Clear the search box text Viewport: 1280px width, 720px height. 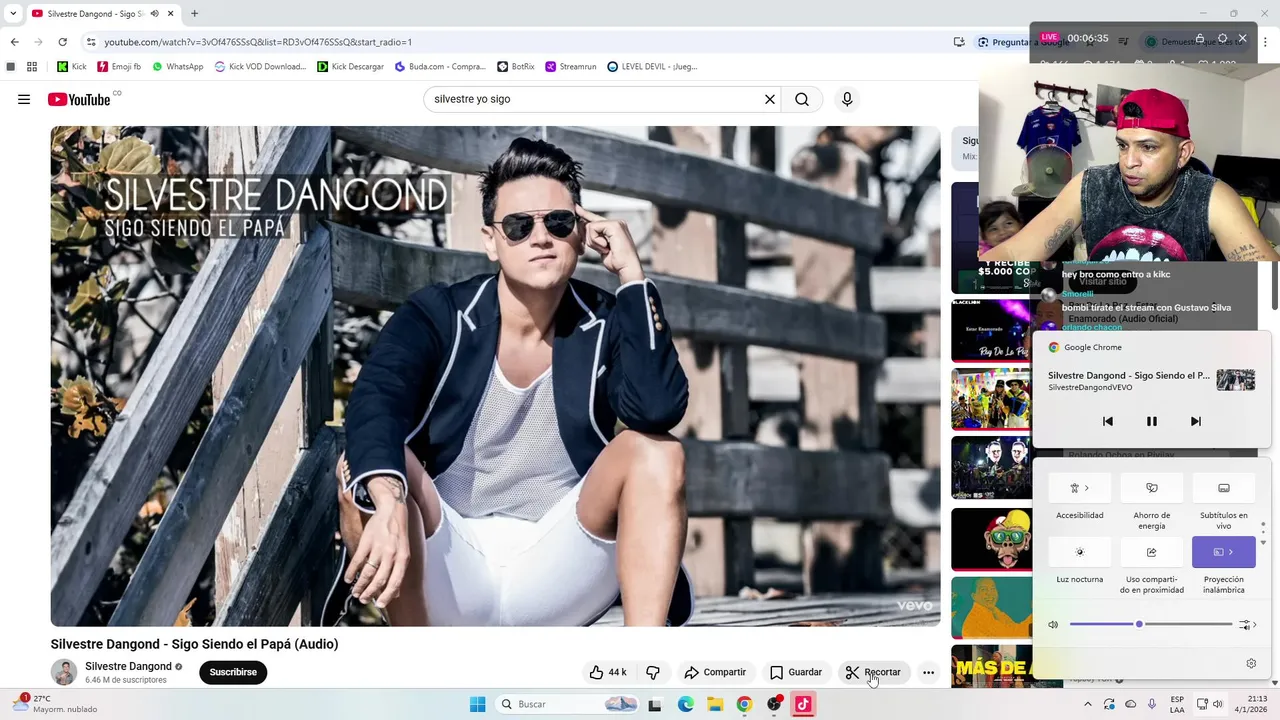click(770, 99)
